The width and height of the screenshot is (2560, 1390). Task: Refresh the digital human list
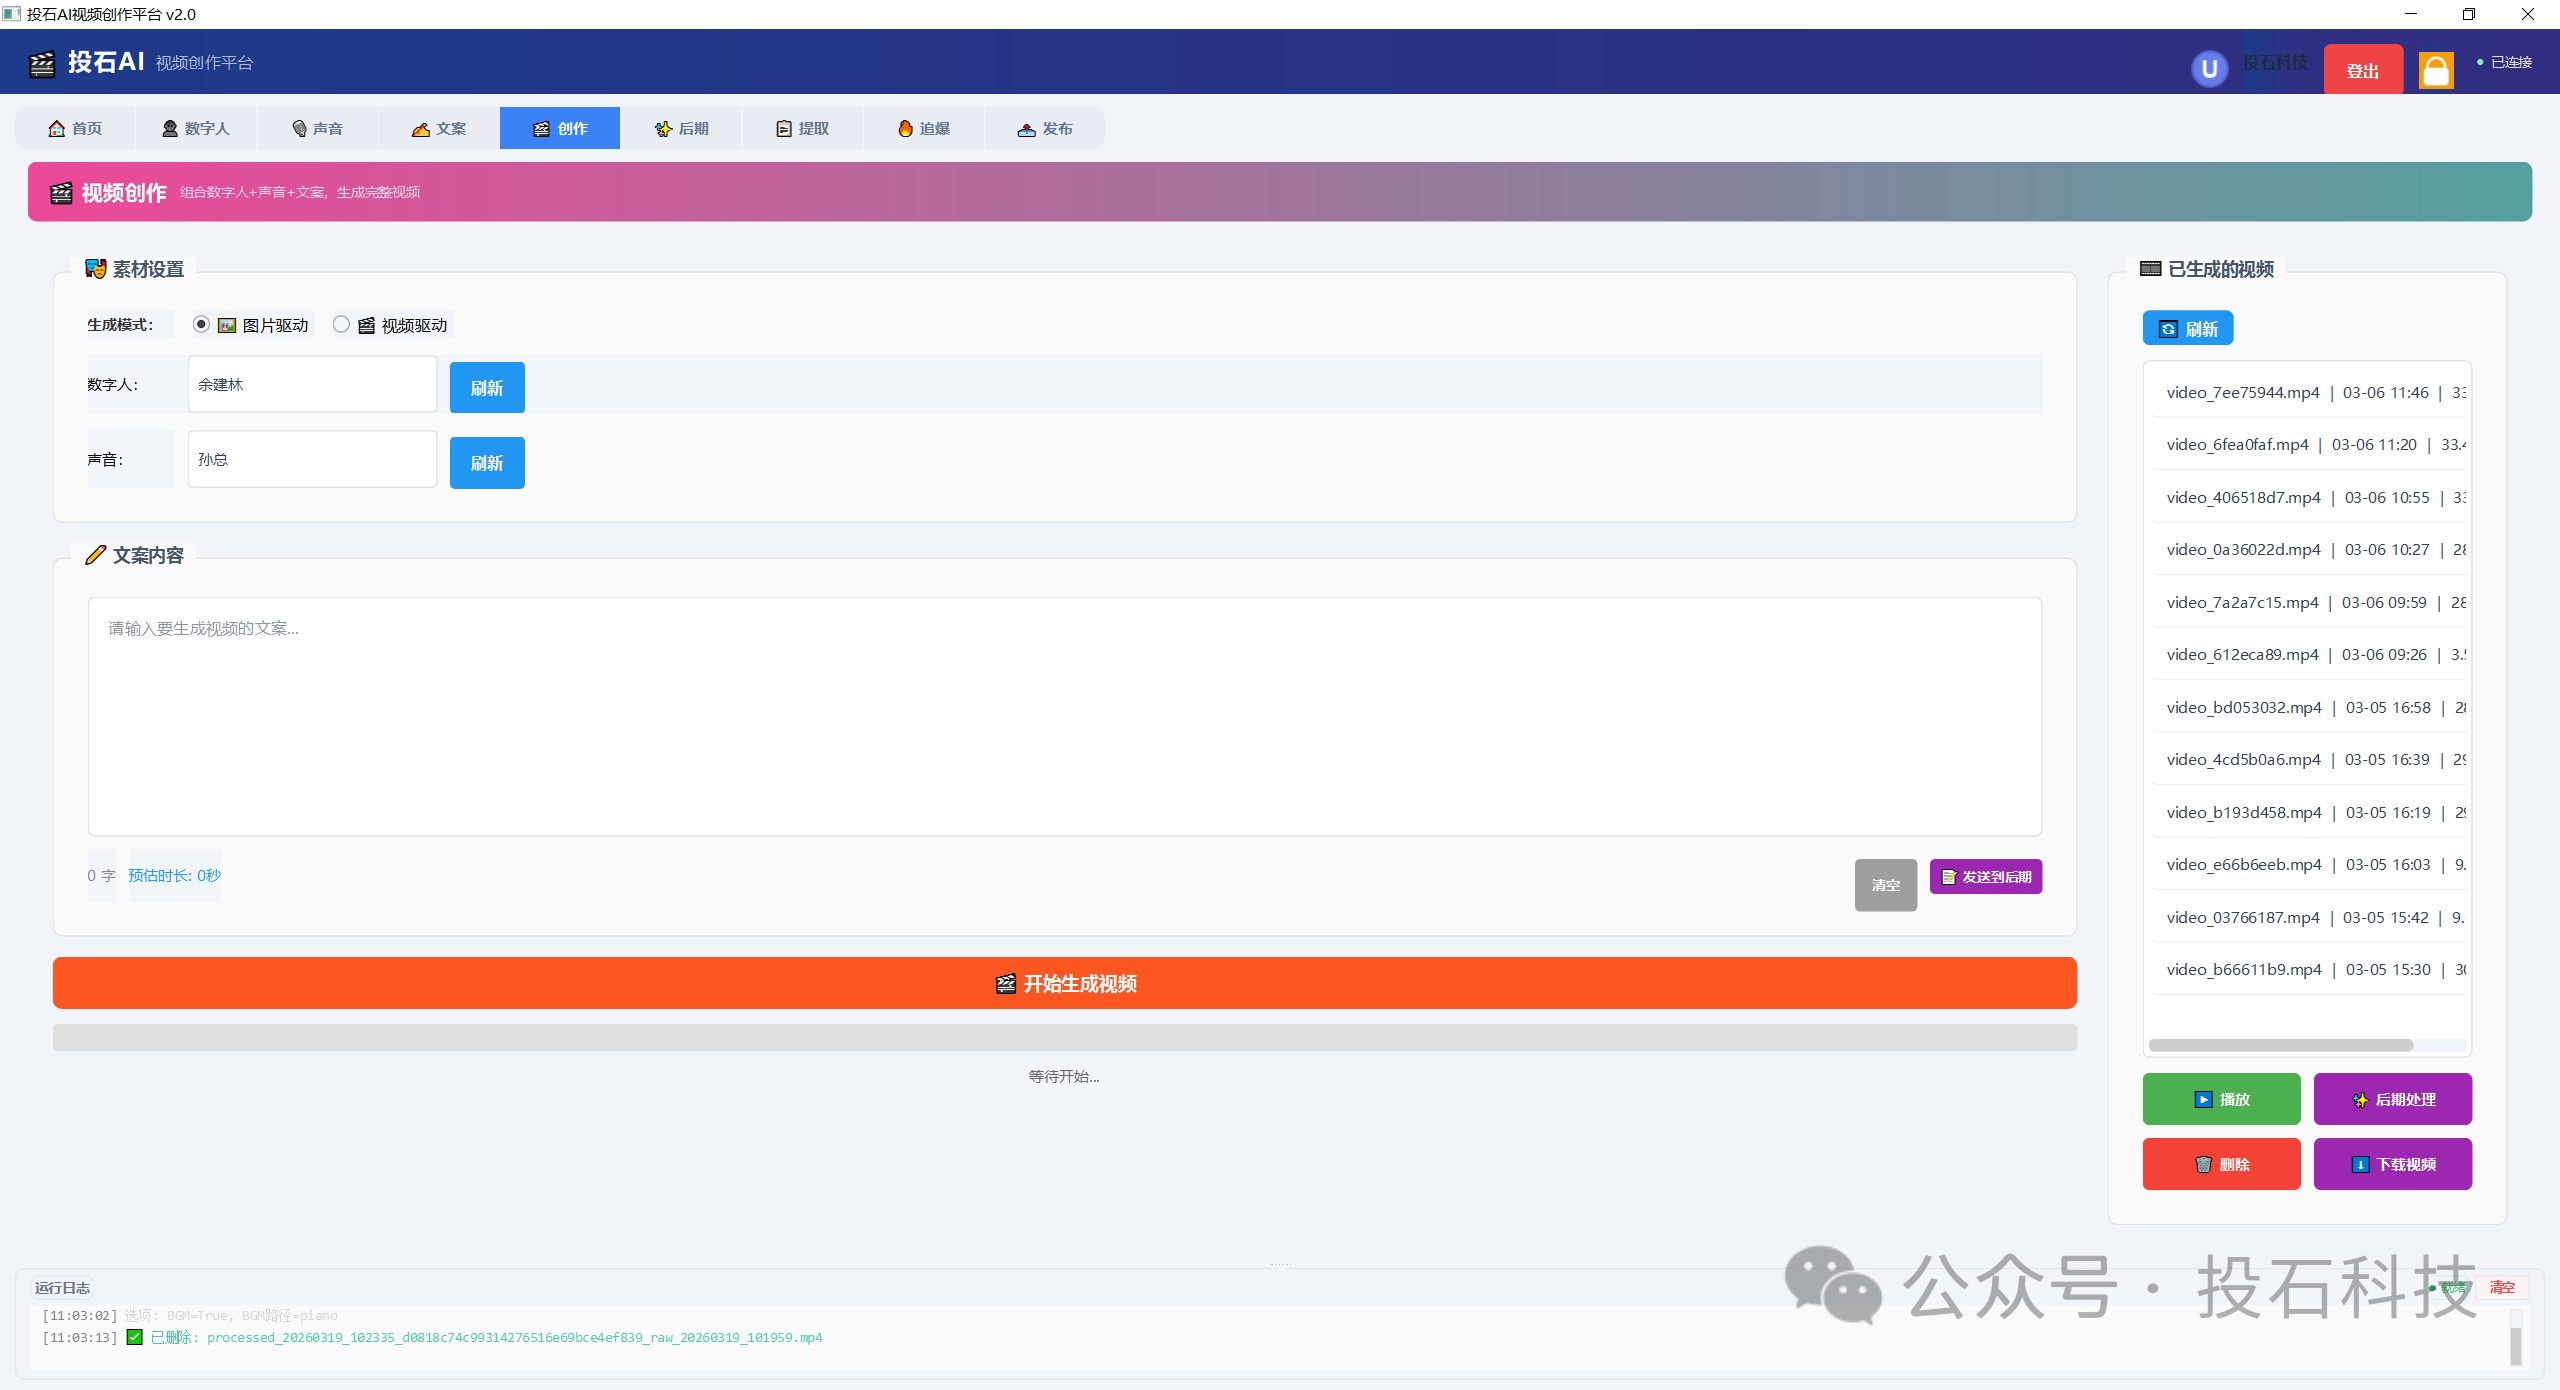[487, 388]
